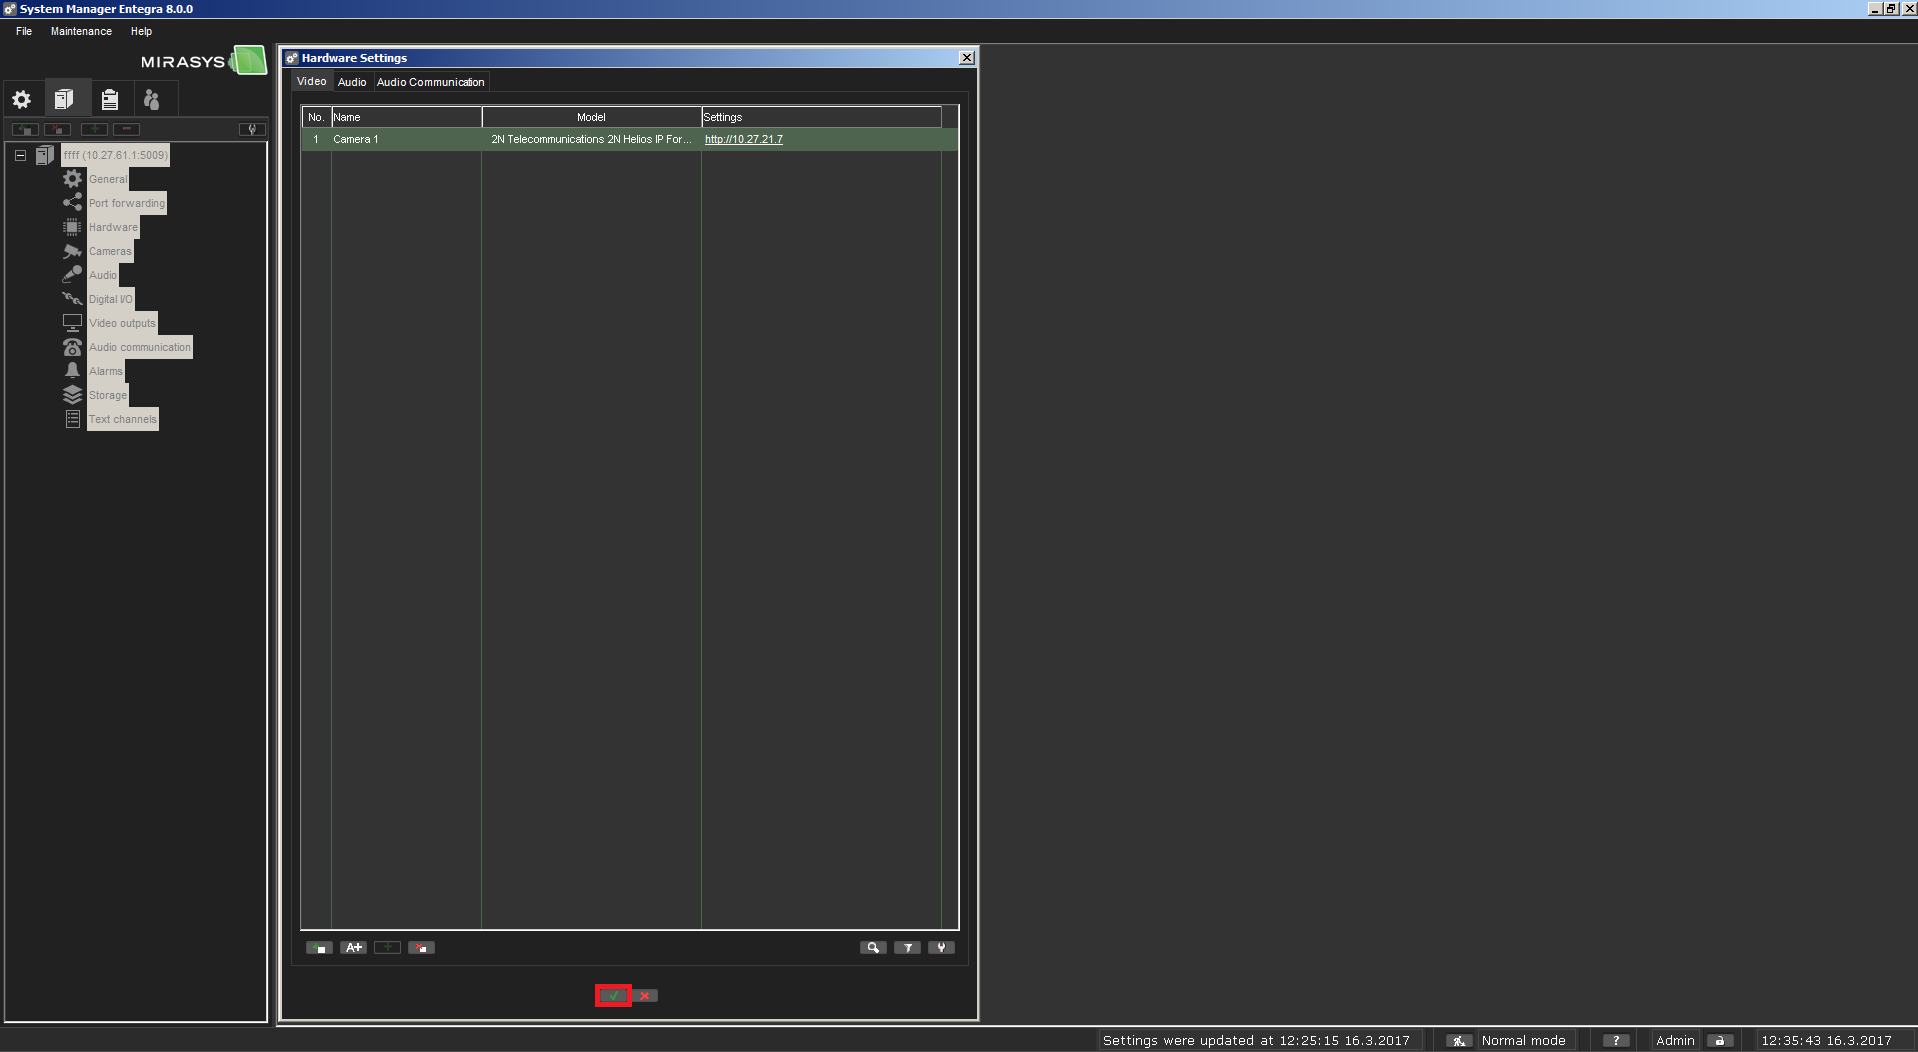The width and height of the screenshot is (1918, 1052).
Task: Click the lock icon next to Admin
Action: (1719, 1040)
